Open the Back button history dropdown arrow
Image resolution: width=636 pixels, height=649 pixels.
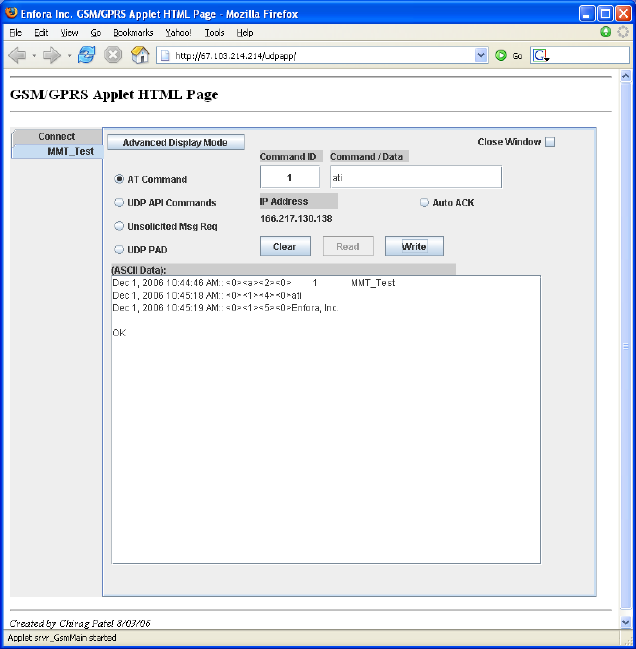(34, 55)
